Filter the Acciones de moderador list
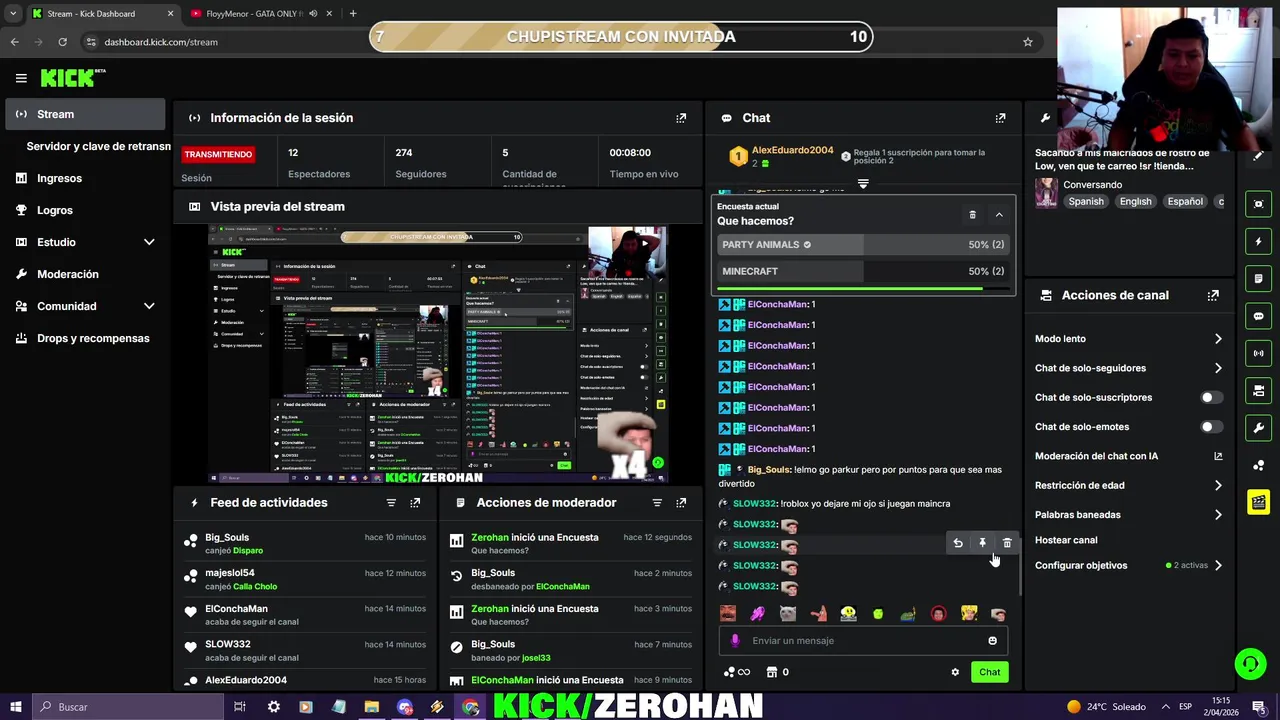 [x=657, y=503]
